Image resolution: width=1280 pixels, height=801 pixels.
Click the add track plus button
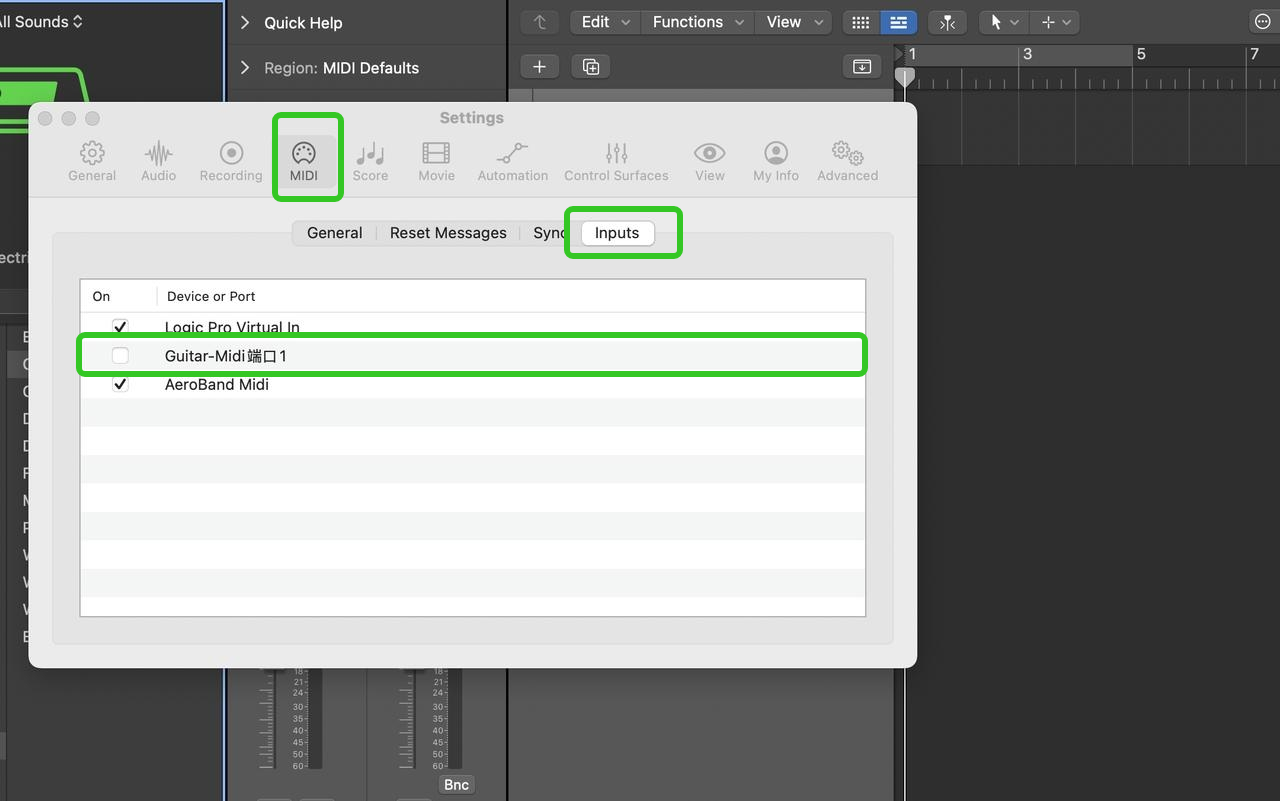[x=539, y=67]
